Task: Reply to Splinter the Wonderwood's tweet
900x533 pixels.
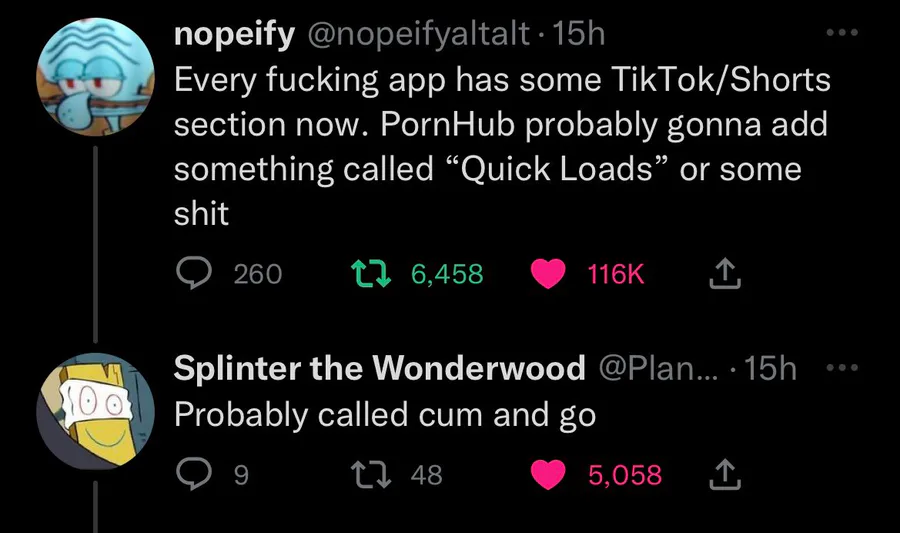Action: point(194,474)
